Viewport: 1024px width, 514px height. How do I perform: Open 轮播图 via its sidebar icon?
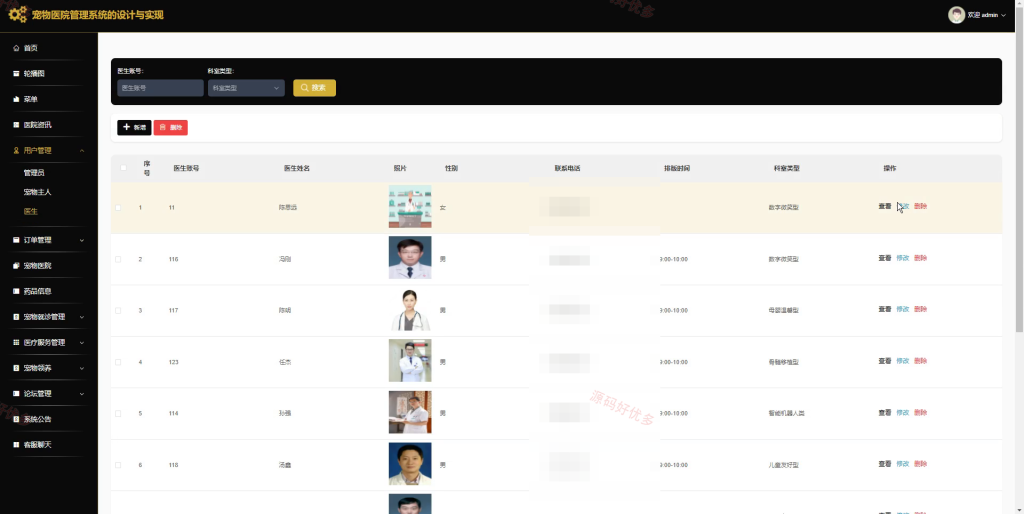coord(16,74)
